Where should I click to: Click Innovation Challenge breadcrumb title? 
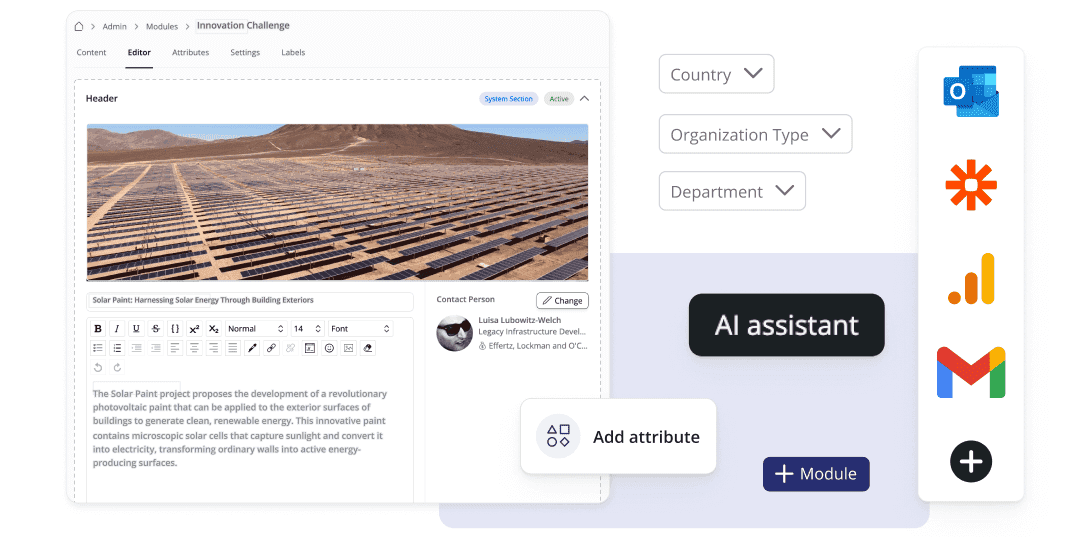(243, 26)
